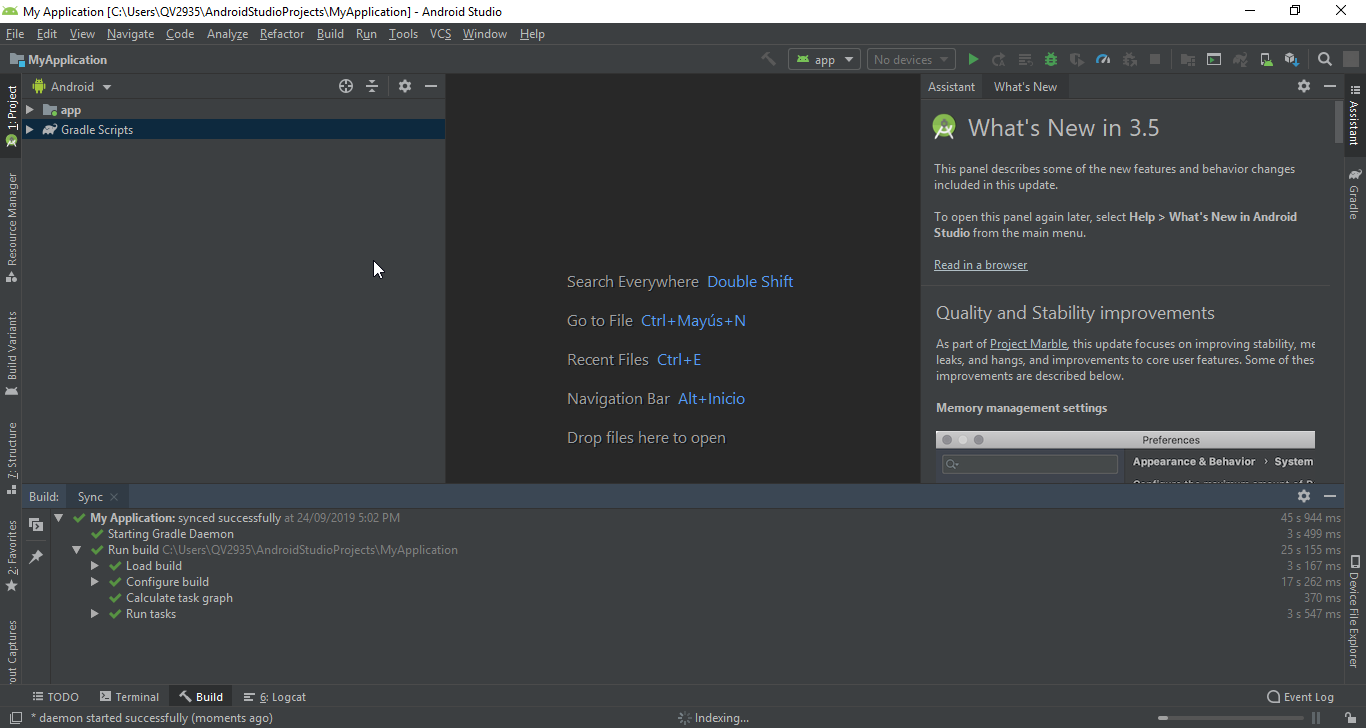This screenshot has height=728, width=1366.
Task: Click Collapse All icon in Project panel
Action: pyautogui.click(x=372, y=87)
